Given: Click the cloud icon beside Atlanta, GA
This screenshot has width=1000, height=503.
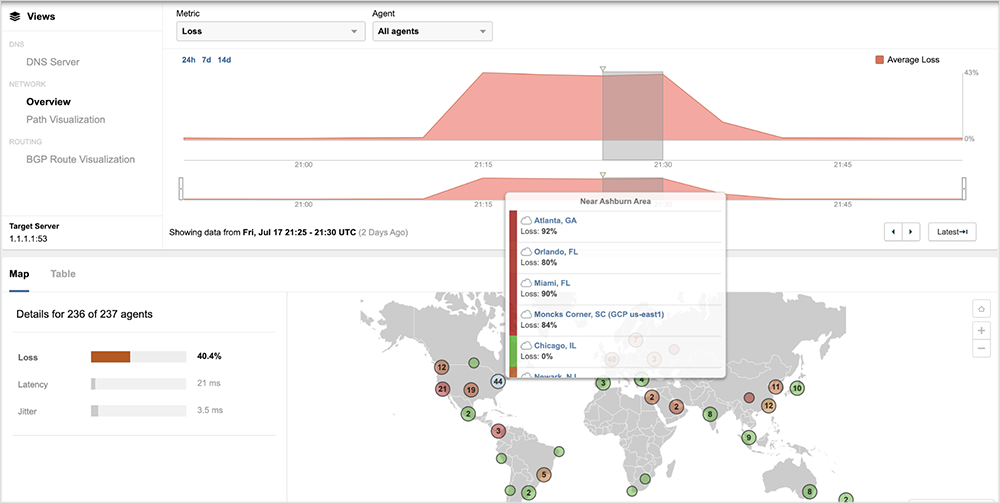Looking at the screenshot, I should 527,220.
